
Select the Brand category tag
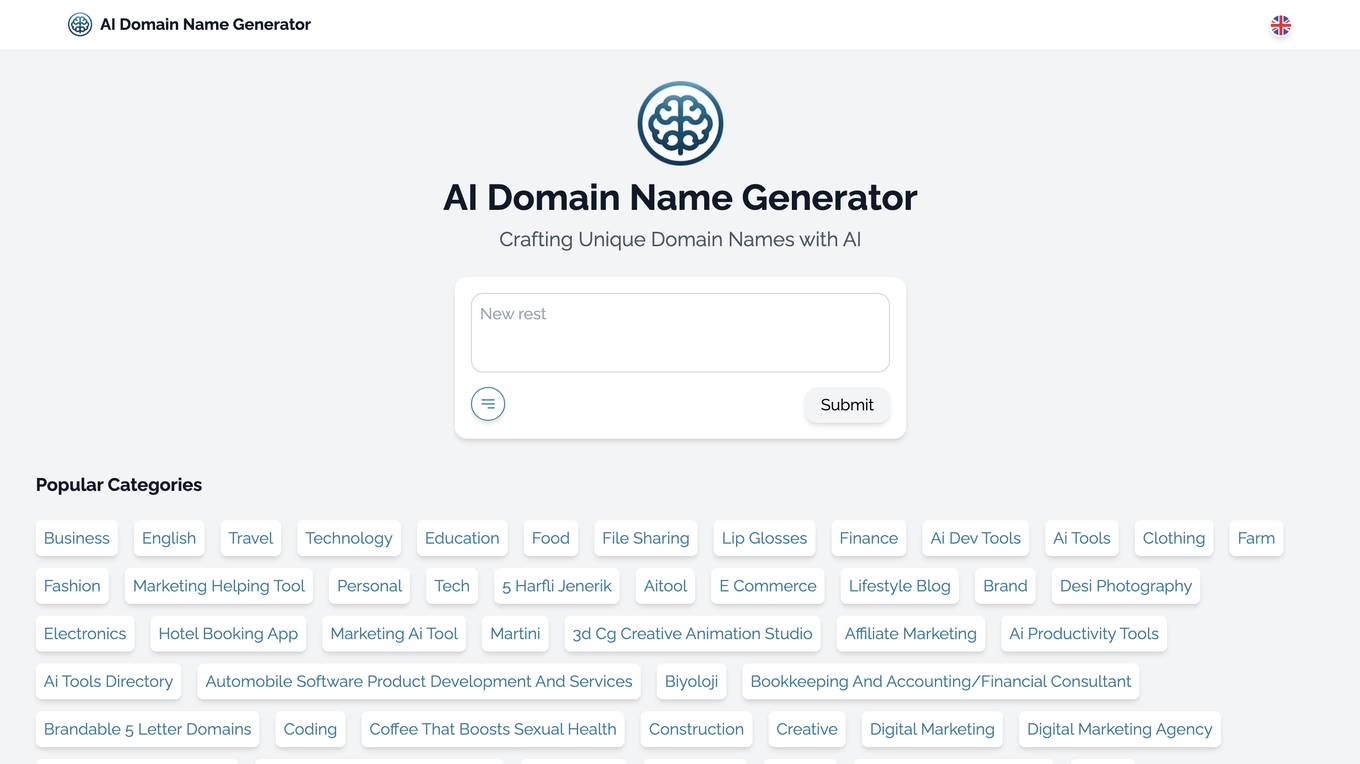click(1005, 586)
